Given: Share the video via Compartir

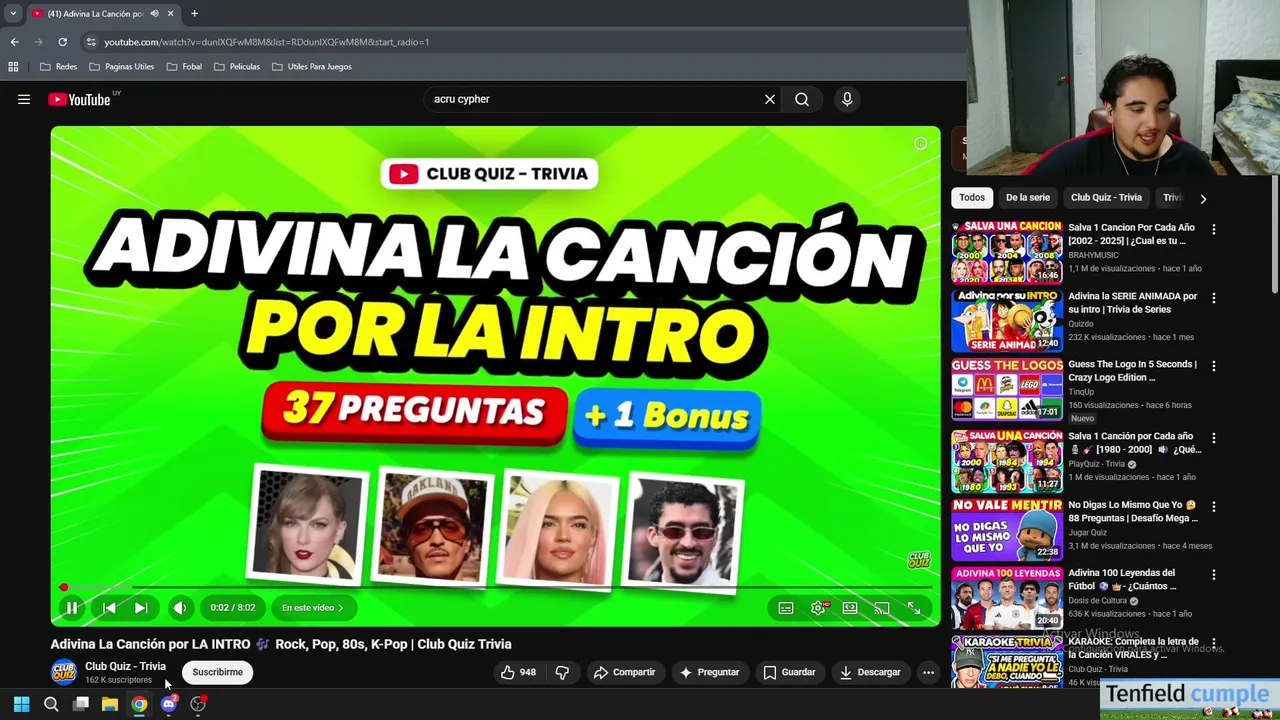Looking at the screenshot, I should point(624,672).
